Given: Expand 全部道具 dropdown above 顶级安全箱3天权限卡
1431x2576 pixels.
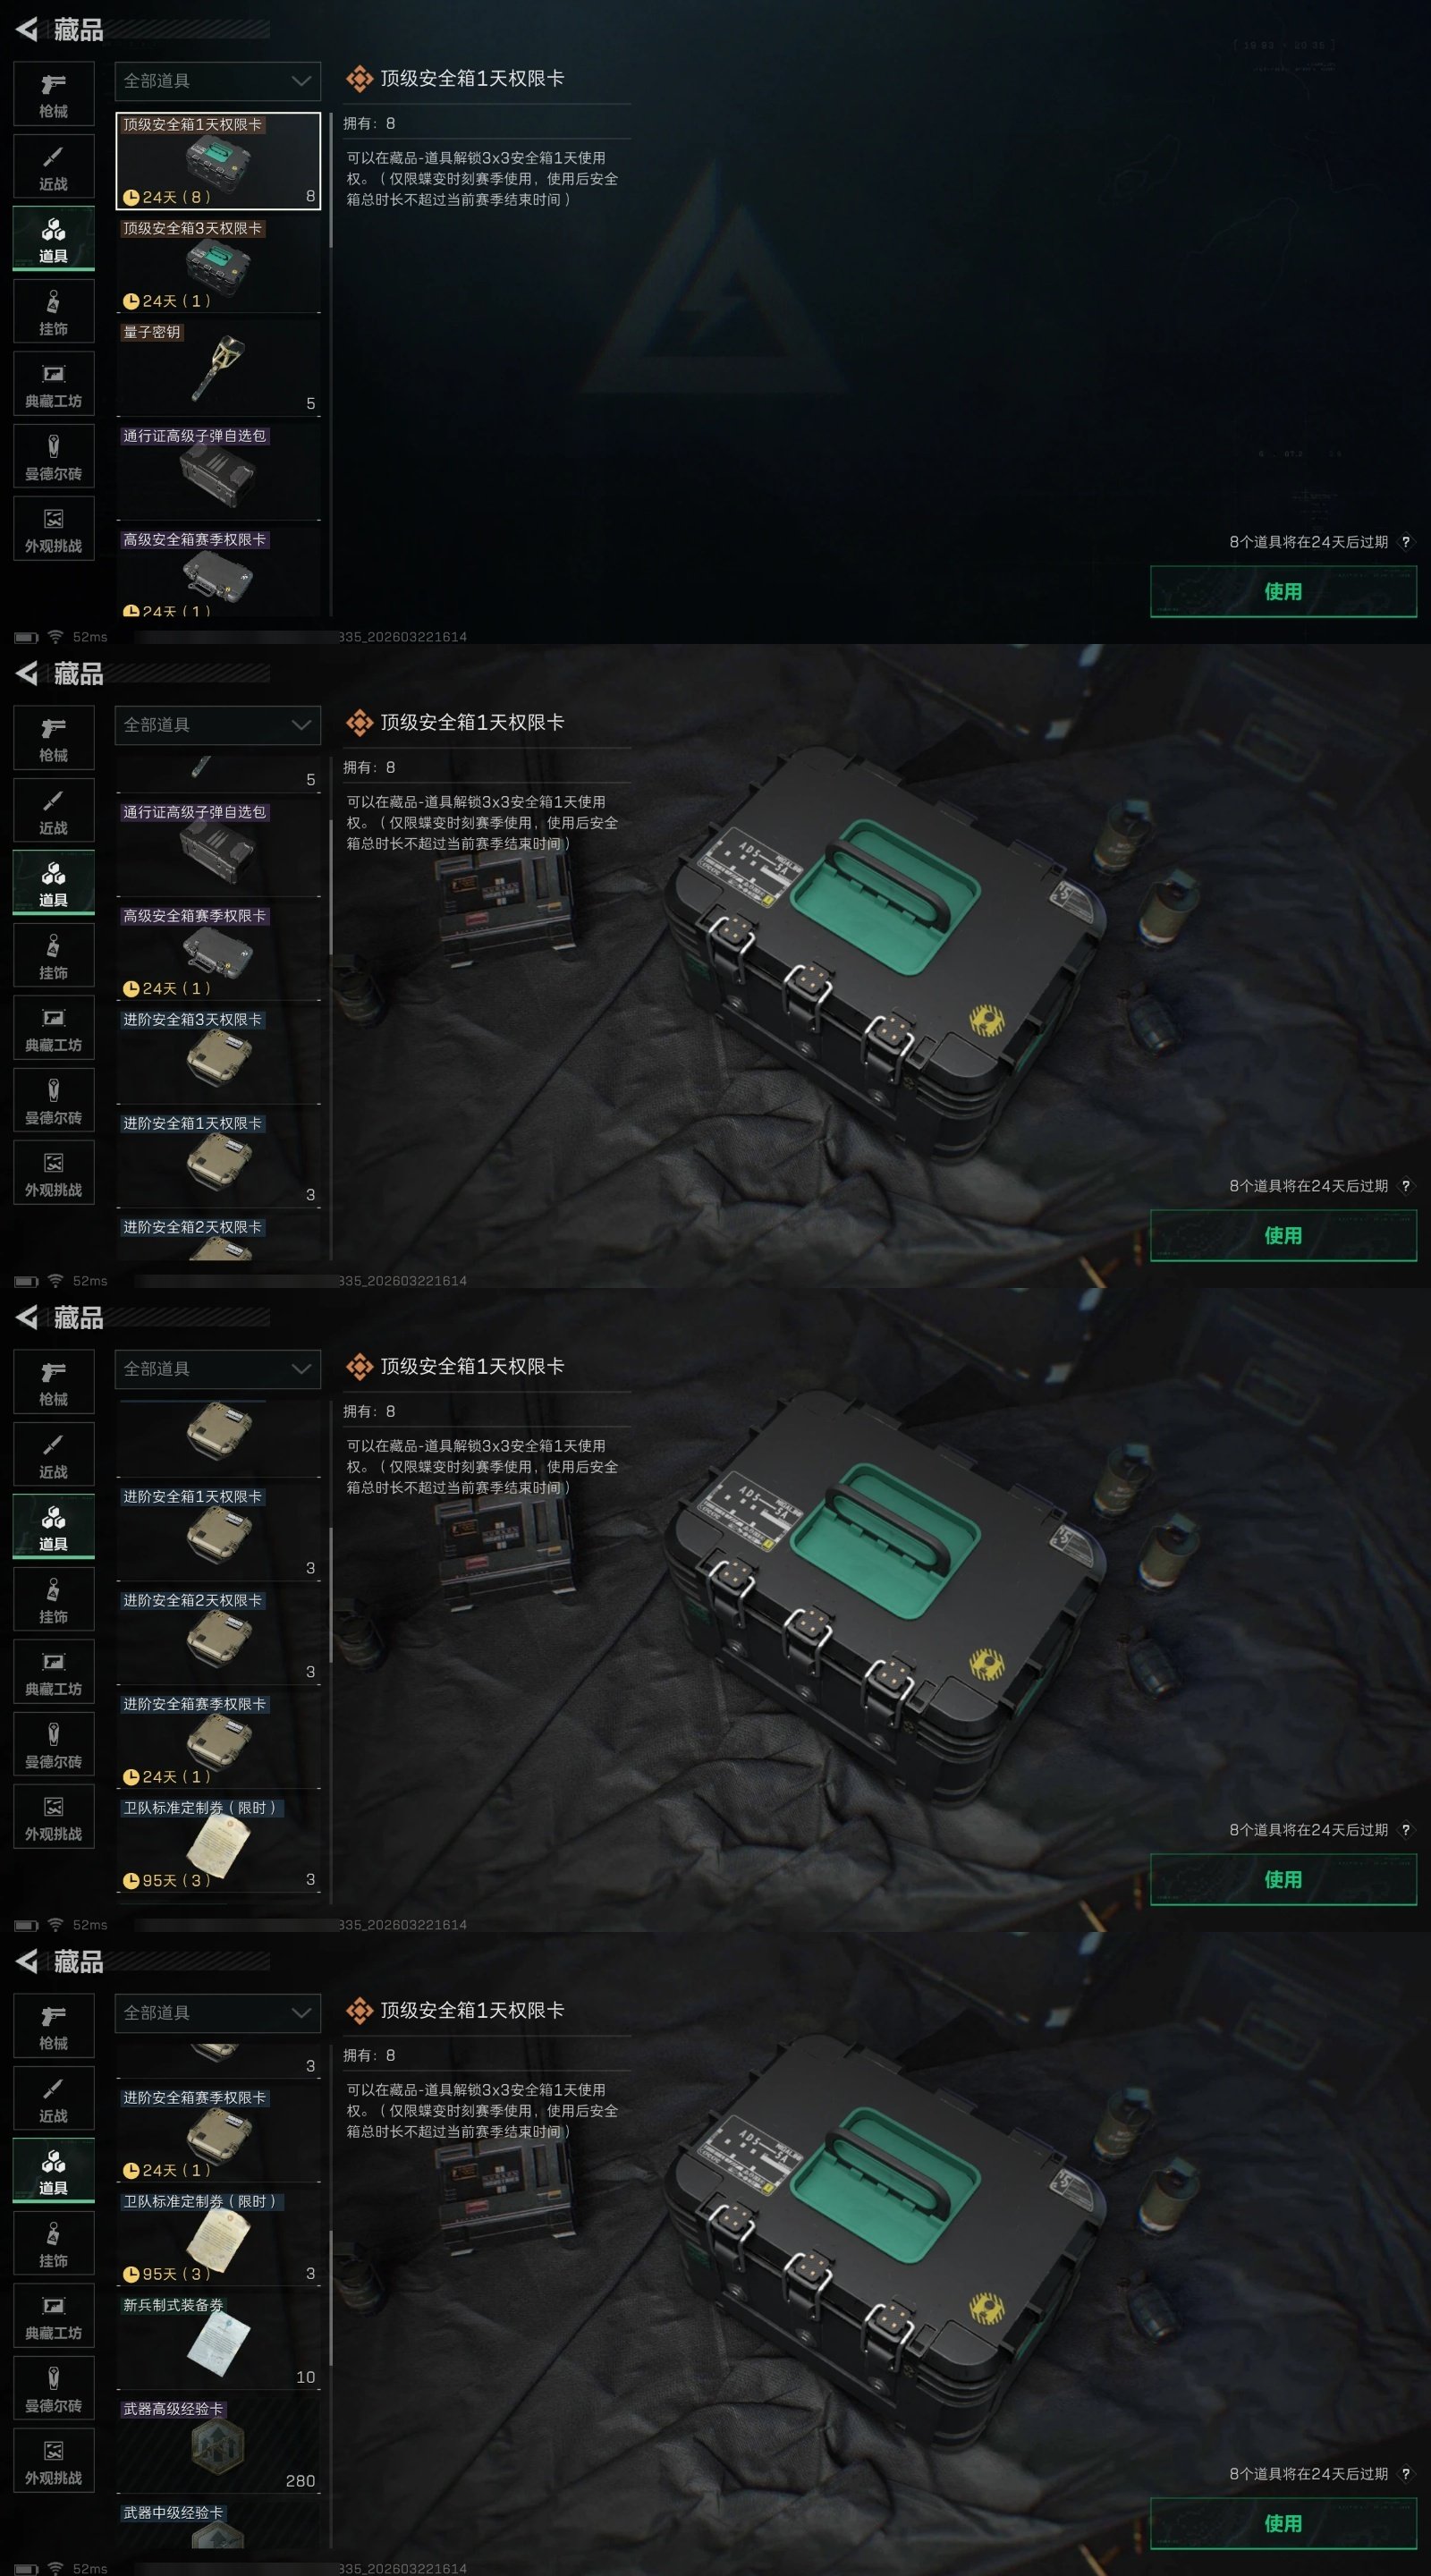Looking at the screenshot, I should pyautogui.click(x=218, y=81).
